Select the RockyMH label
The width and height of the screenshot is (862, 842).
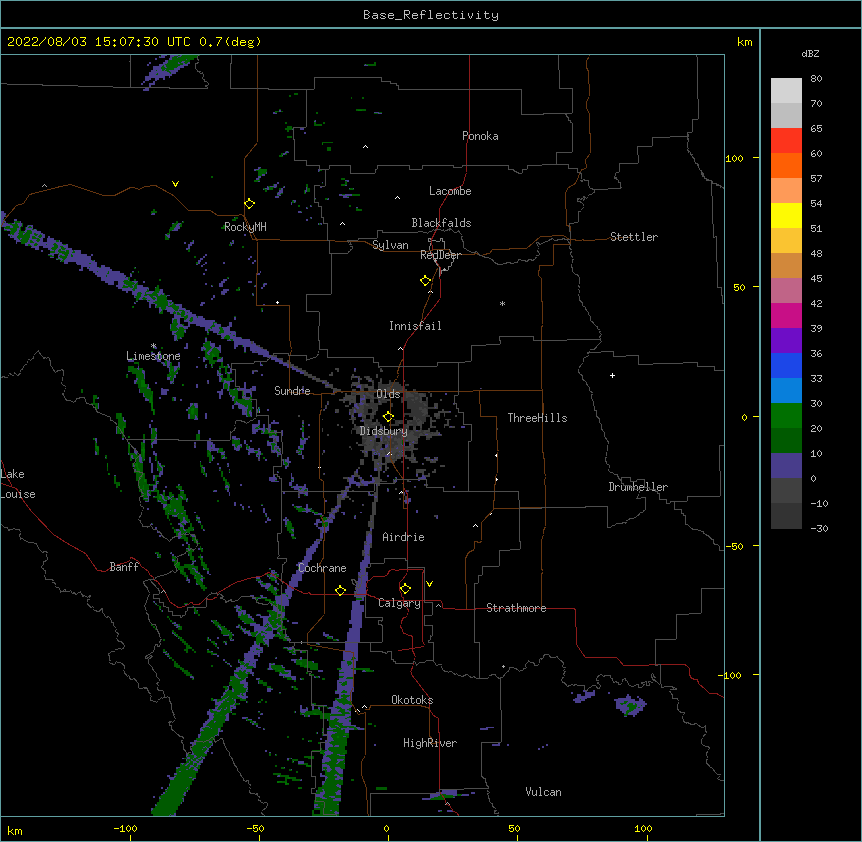click(x=245, y=227)
